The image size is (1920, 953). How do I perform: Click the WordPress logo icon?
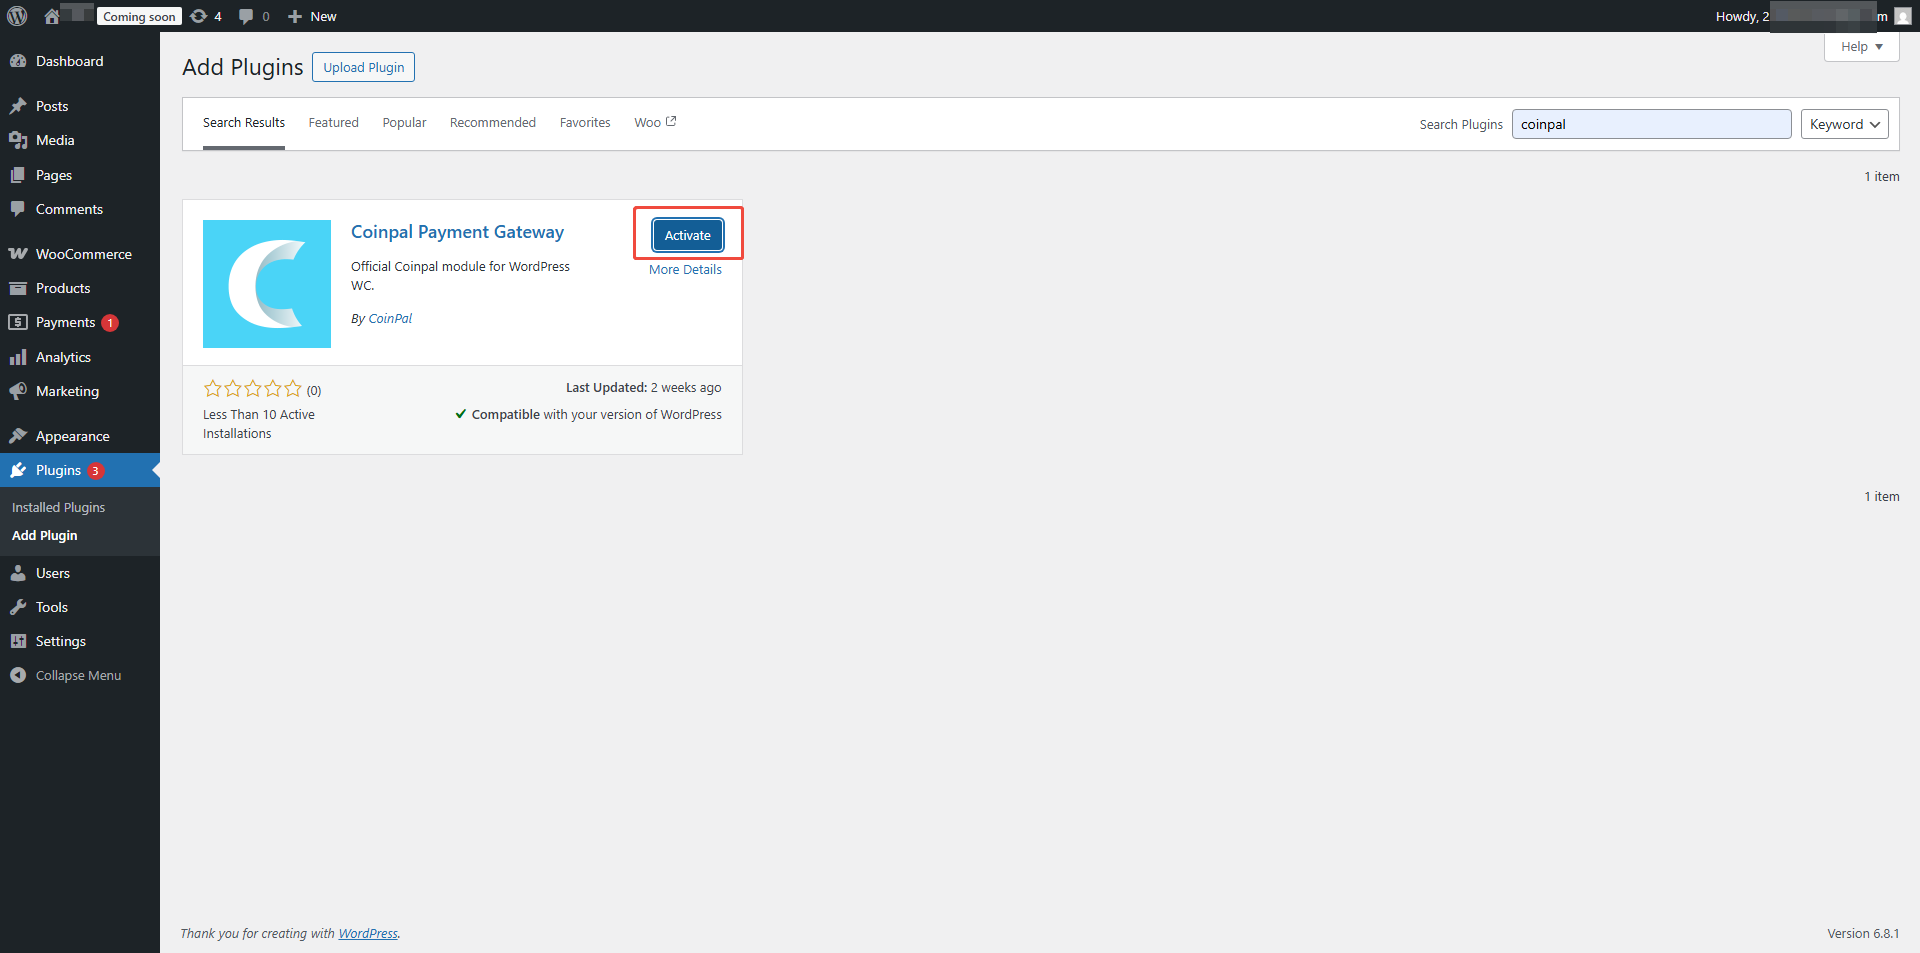17,16
